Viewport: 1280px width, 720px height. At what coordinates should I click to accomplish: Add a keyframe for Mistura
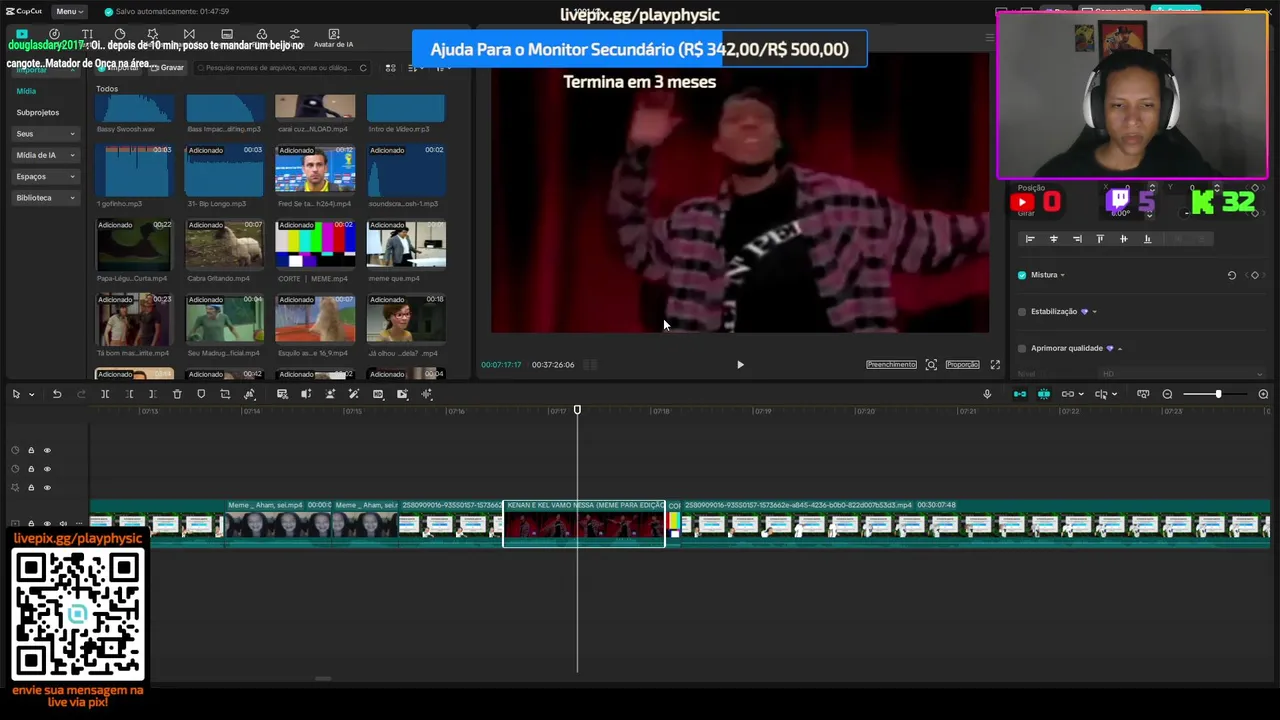click(1255, 275)
